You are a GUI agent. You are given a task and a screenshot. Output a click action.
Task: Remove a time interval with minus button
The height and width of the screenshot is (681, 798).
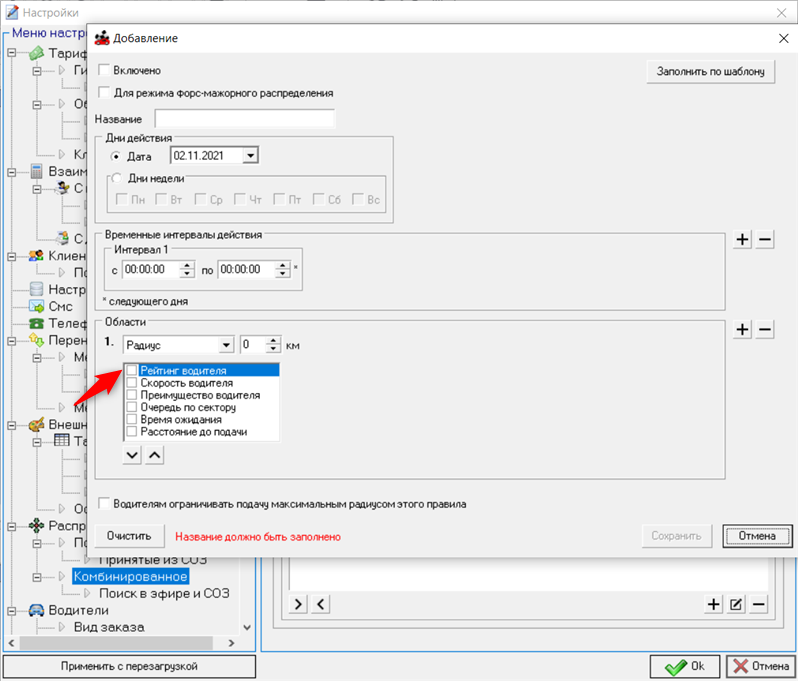[765, 239]
